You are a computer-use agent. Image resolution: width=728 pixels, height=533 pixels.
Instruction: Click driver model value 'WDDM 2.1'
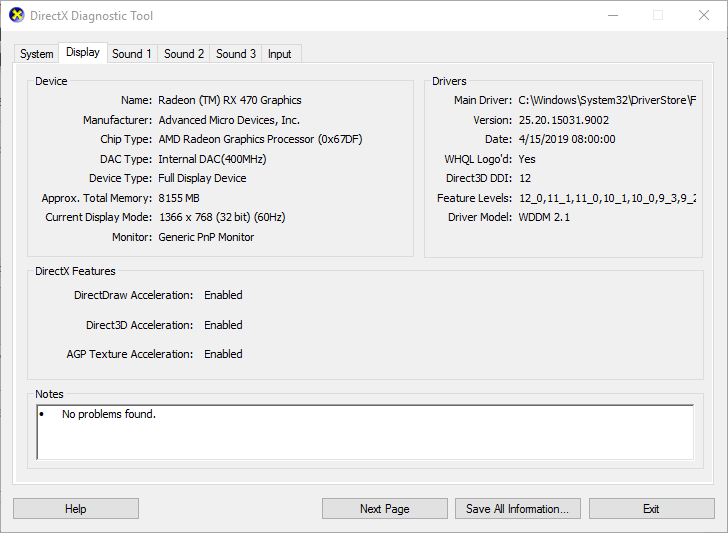pos(544,217)
